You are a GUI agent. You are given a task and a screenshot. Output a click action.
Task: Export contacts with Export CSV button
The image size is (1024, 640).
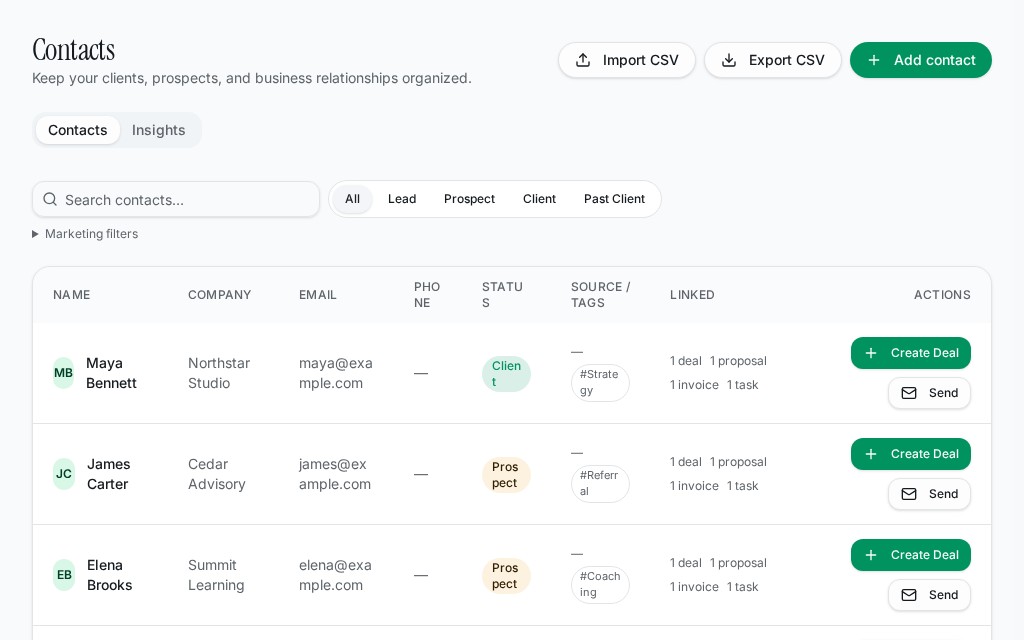tap(773, 60)
